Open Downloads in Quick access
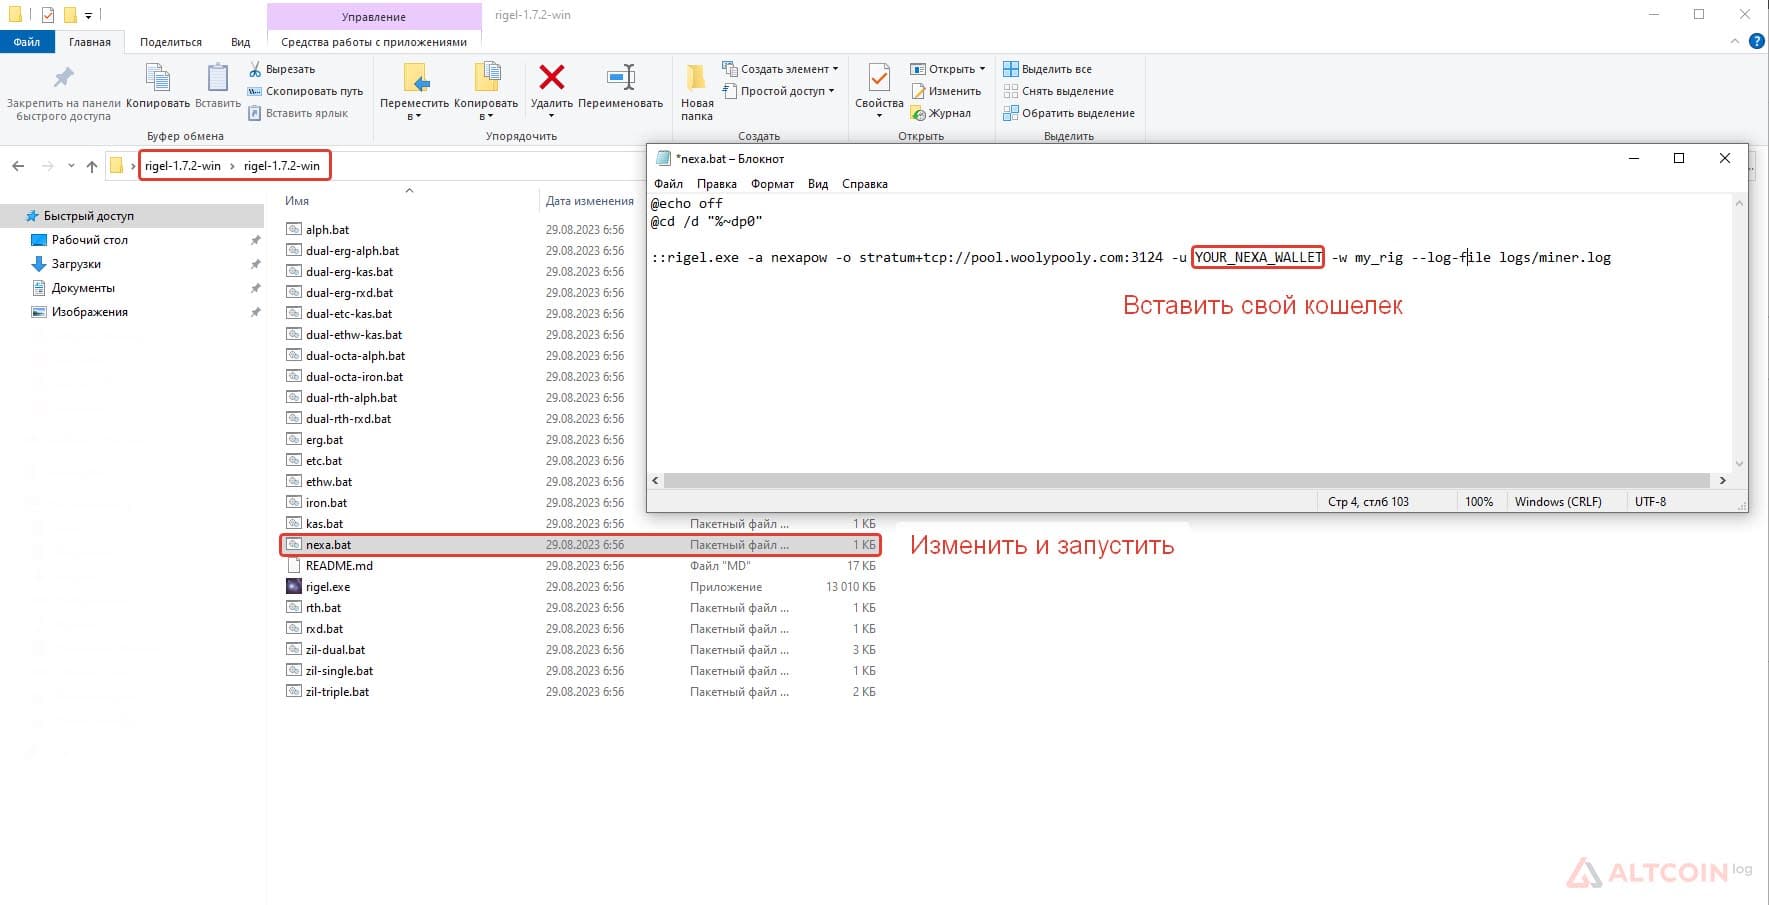Viewport: 1769px width, 905px height. click(x=76, y=264)
